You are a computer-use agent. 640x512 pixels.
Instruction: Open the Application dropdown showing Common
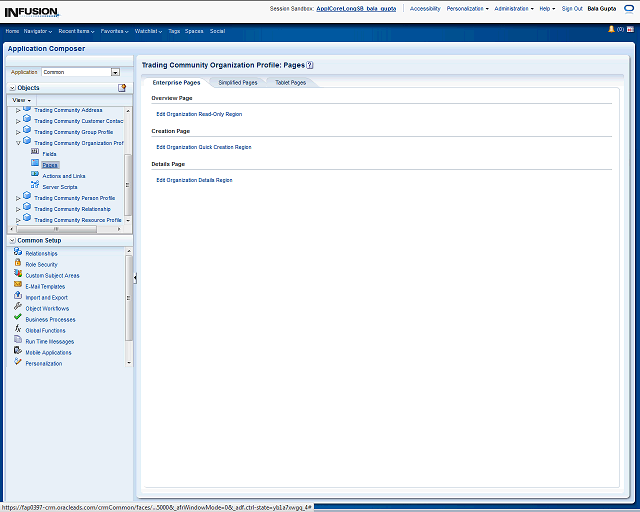[115, 72]
